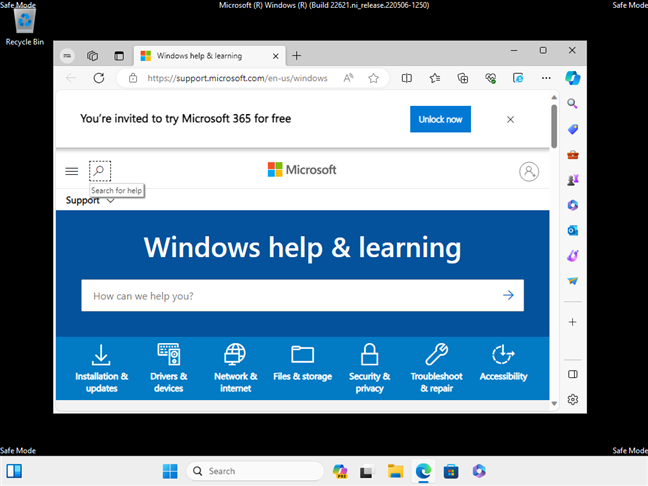Image resolution: width=648 pixels, height=486 pixels.
Task: Open the Edge profile icon
Action: coord(67,56)
